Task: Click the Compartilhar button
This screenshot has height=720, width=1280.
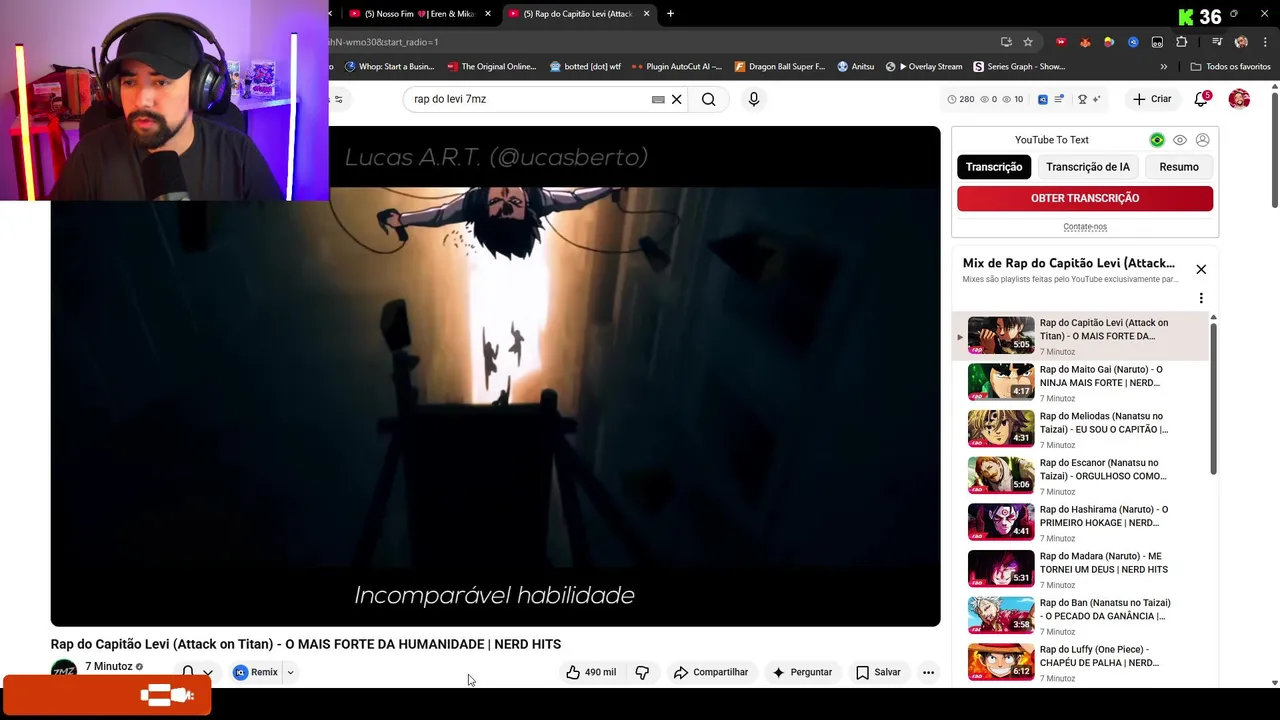Action: point(711,672)
